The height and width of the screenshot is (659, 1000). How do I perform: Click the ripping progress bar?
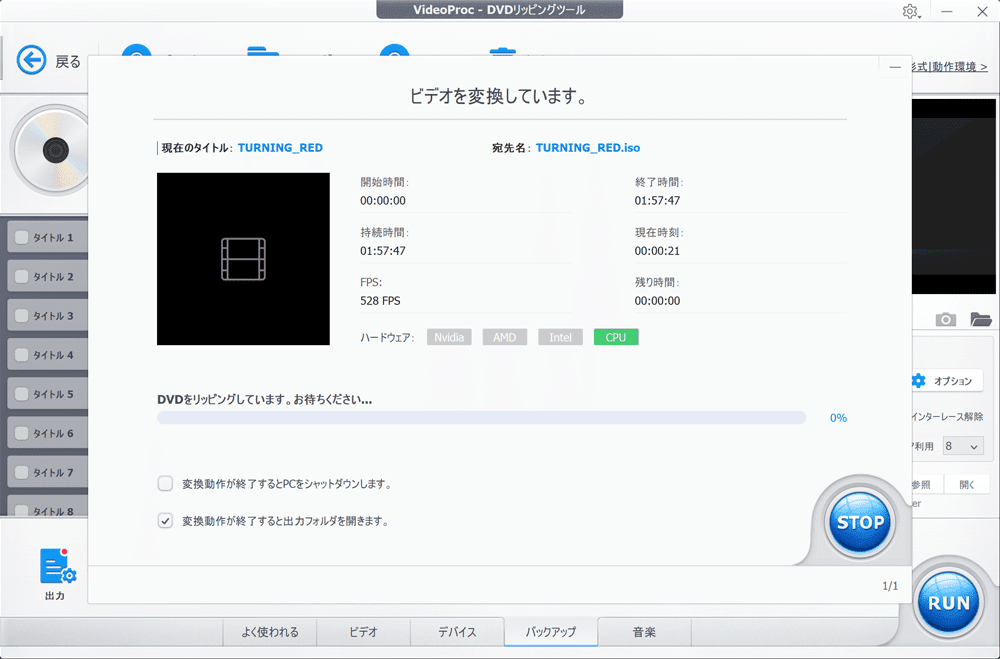coord(481,418)
